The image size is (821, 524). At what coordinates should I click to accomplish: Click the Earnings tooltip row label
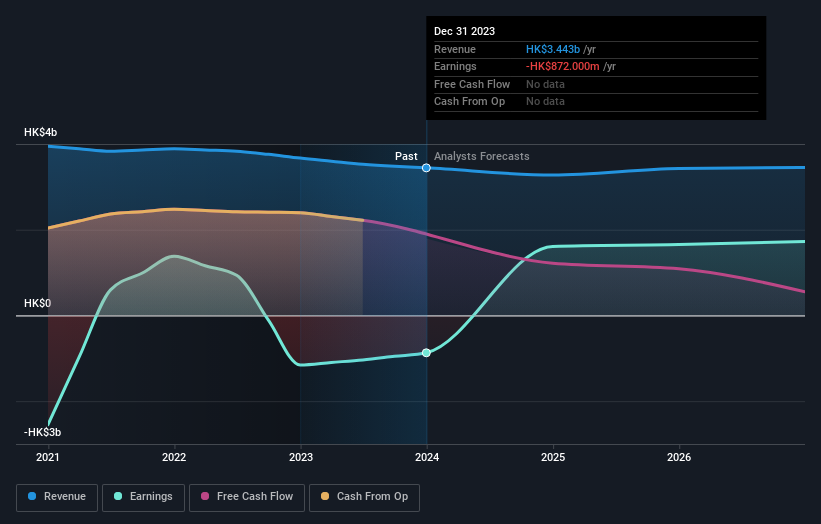[x=456, y=66]
